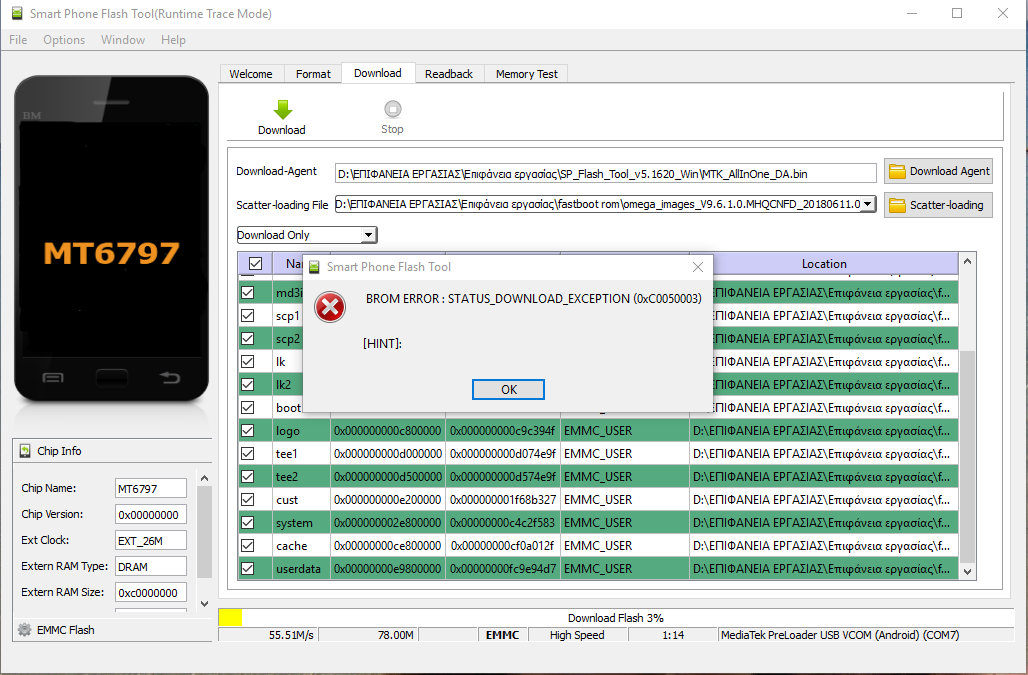The image size is (1028, 675).
Task: Expand the Scatter-loading File path dropdown
Action: 867,205
